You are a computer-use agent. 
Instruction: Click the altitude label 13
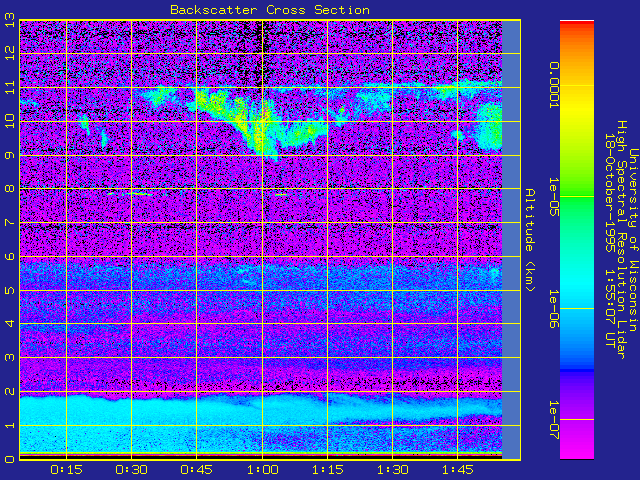pyautogui.click(x=9, y=20)
